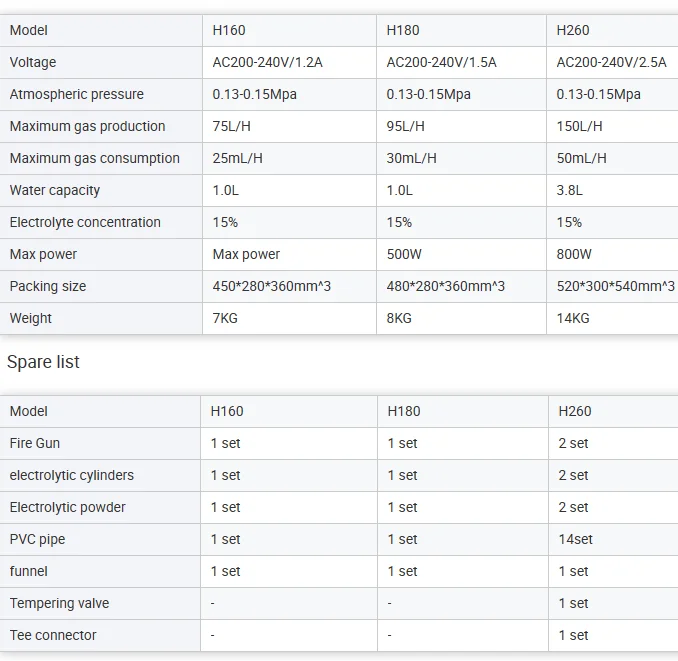
Task: Select the 'Atmospheric pressure' row label
Action: 77,94
